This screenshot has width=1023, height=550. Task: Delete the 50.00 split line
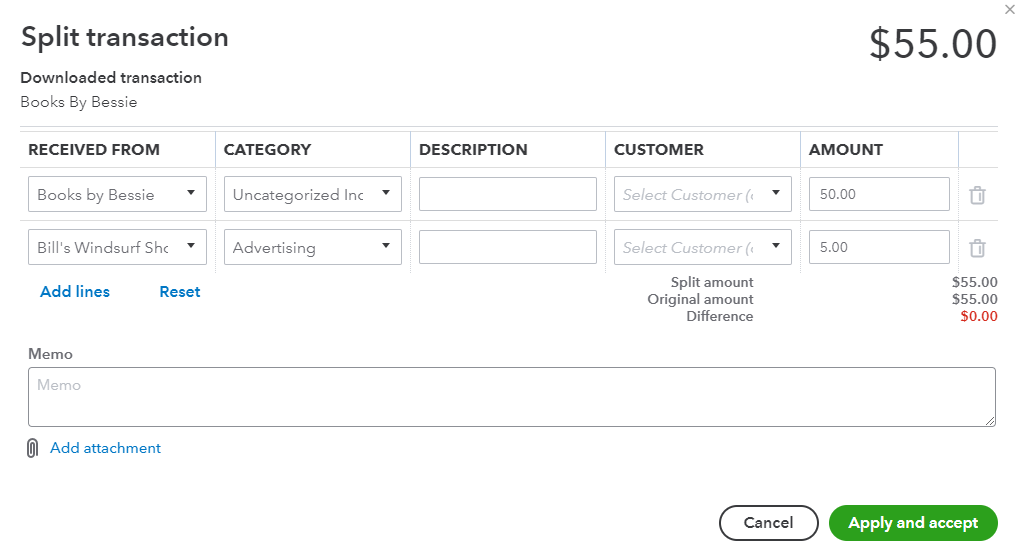click(x=977, y=195)
